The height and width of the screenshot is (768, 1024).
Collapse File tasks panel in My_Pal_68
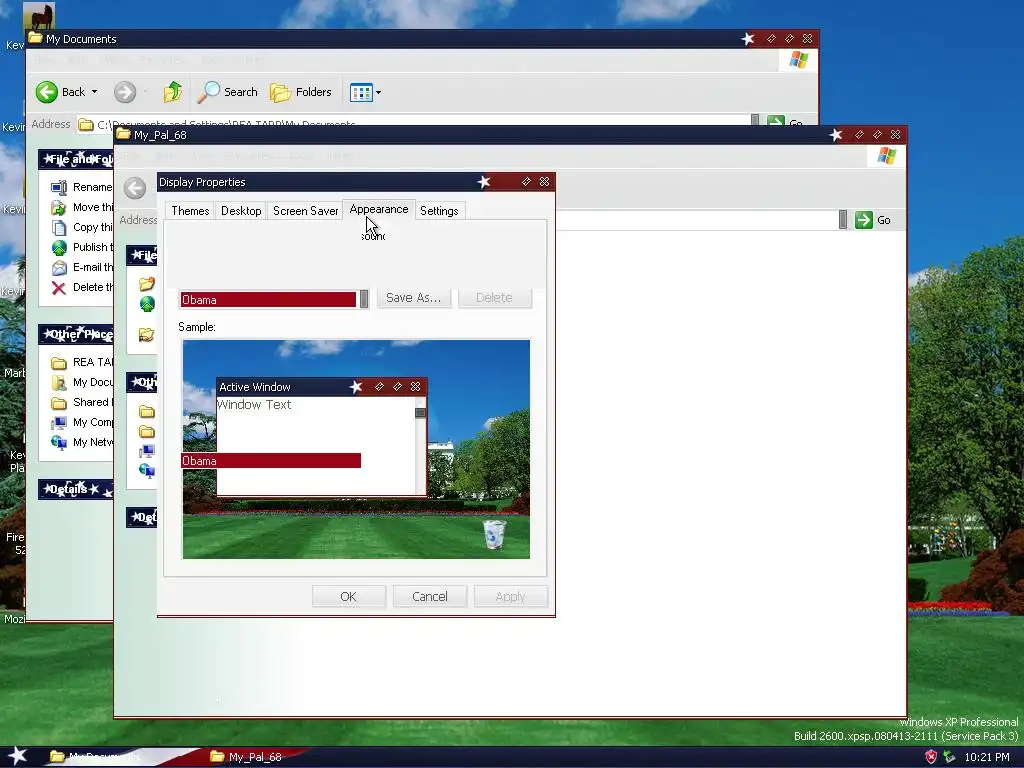coord(142,255)
